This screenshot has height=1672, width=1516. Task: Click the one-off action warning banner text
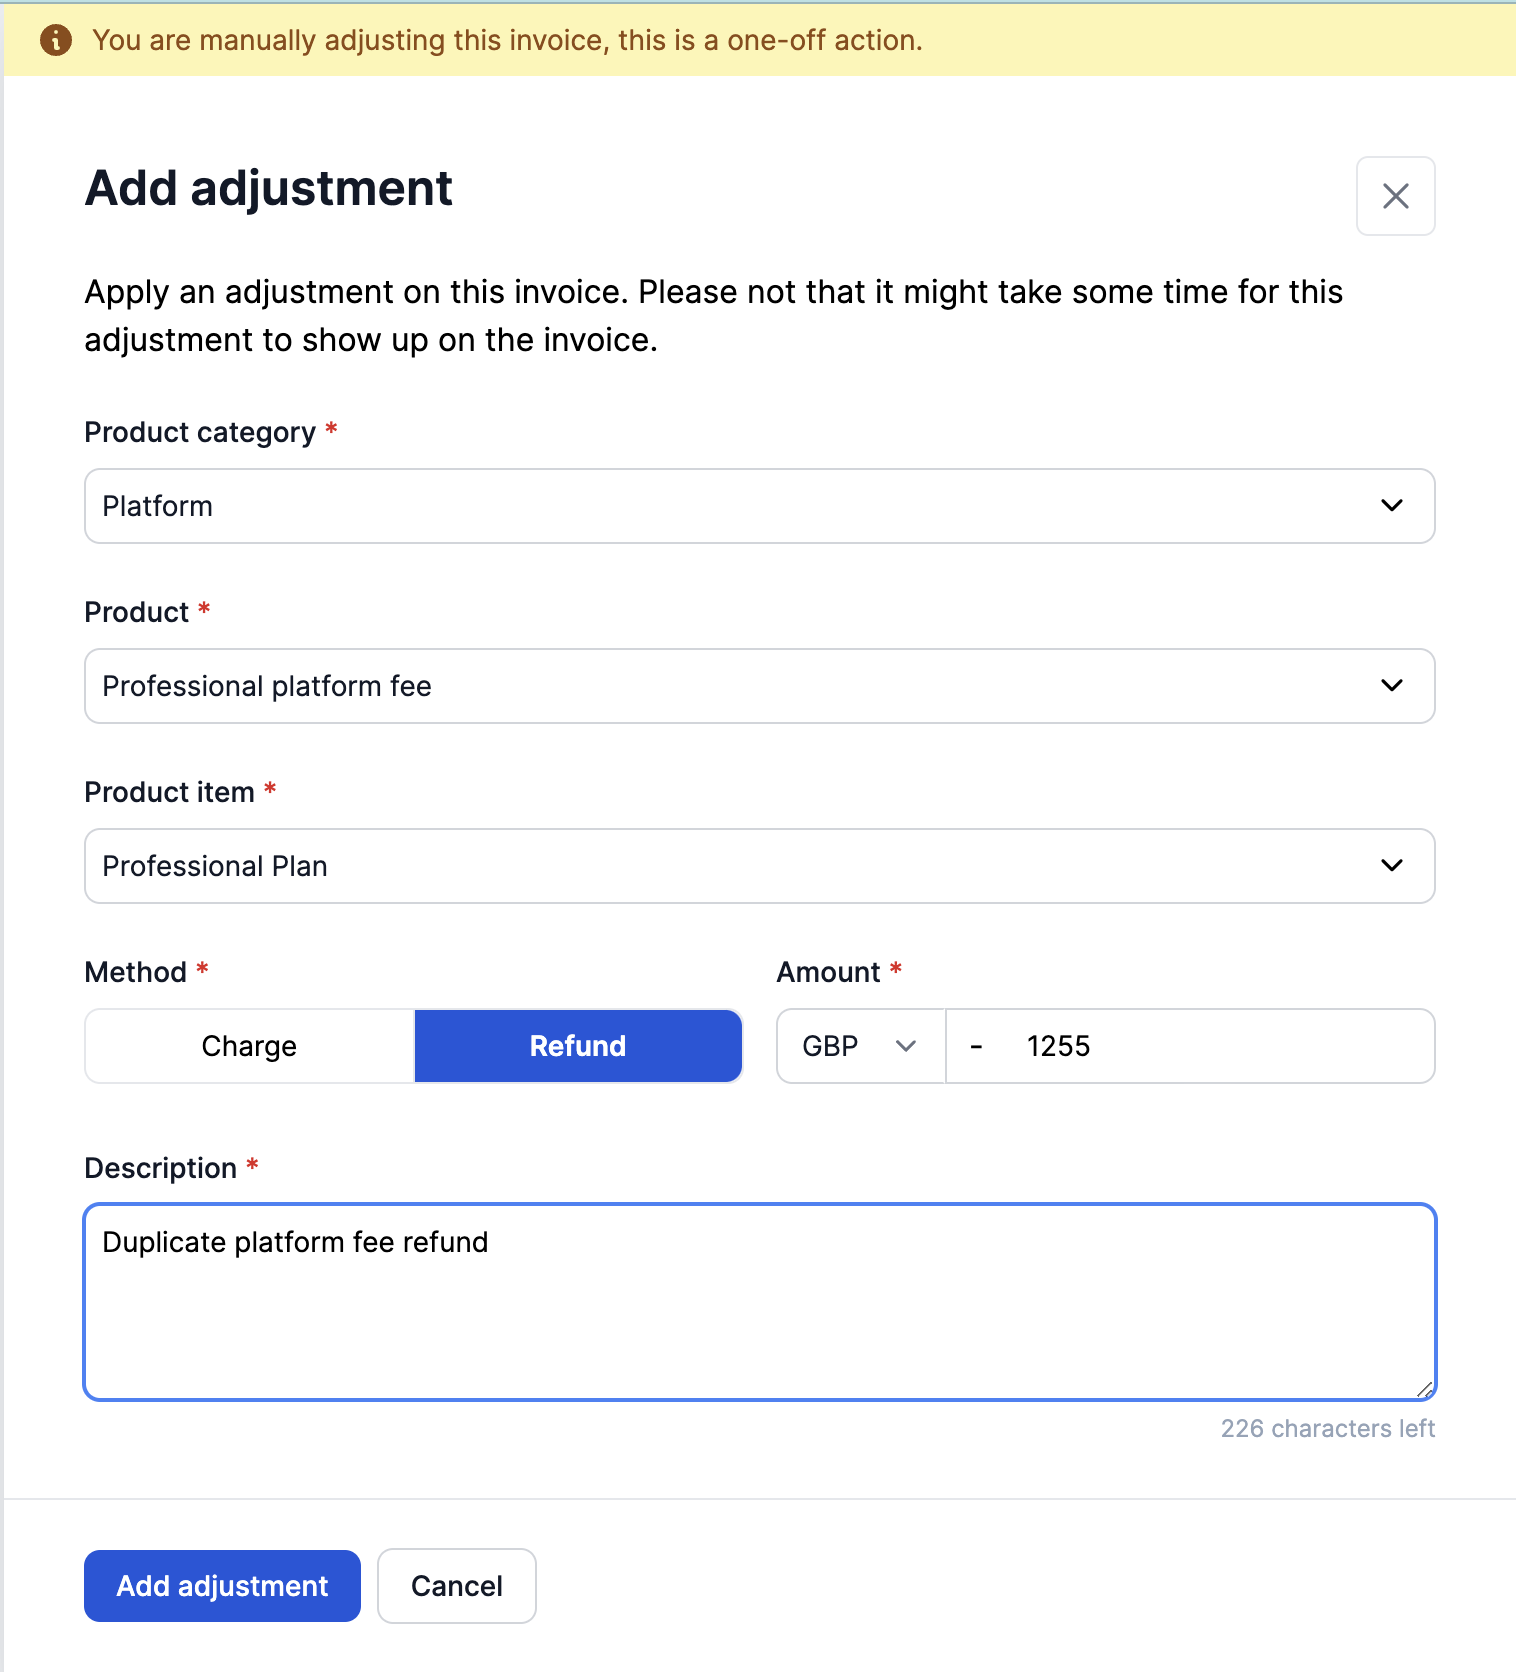click(507, 40)
